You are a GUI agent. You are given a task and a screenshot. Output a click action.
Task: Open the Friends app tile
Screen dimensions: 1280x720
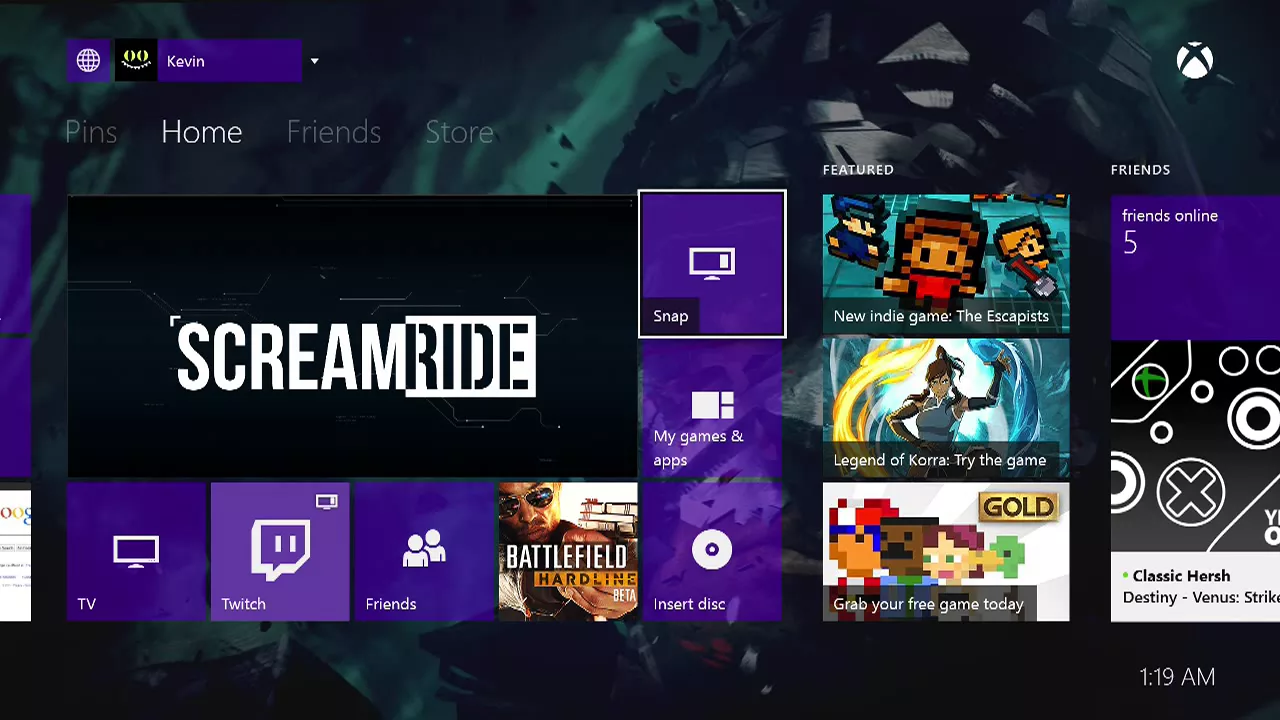click(424, 552)
